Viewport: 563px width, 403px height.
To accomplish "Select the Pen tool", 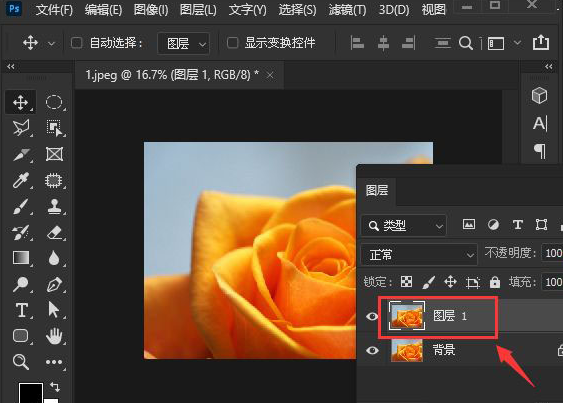I will (x=54, y=284).
